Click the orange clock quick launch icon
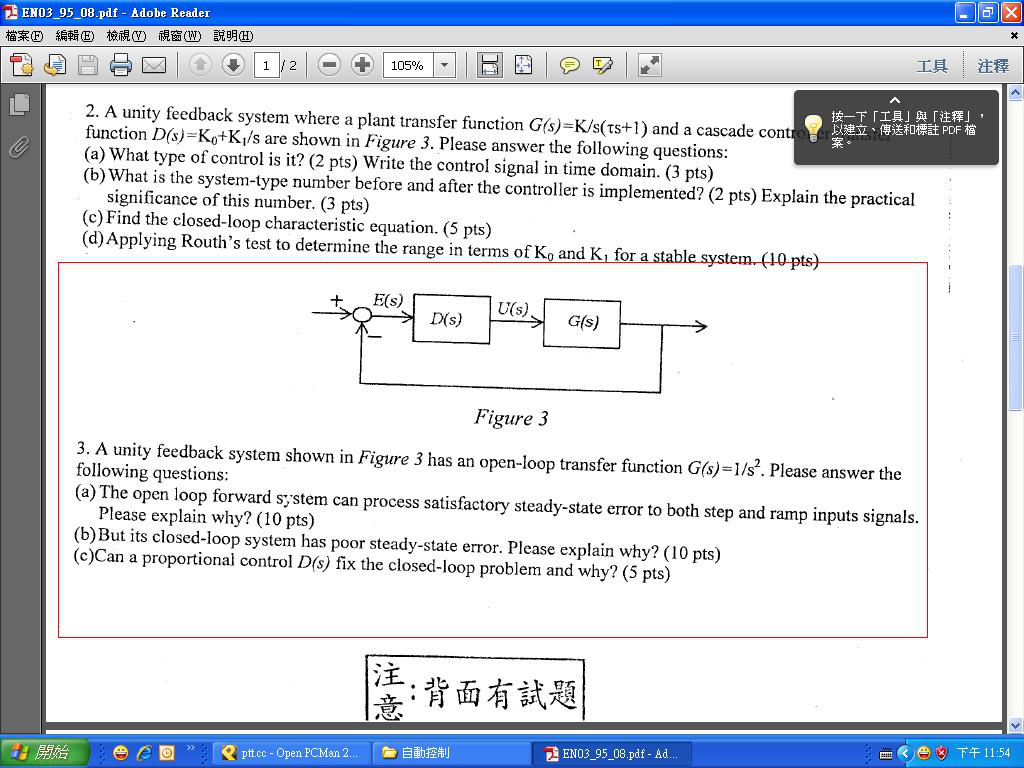This screenshot has width=1024, height=768. click(167, 753)
